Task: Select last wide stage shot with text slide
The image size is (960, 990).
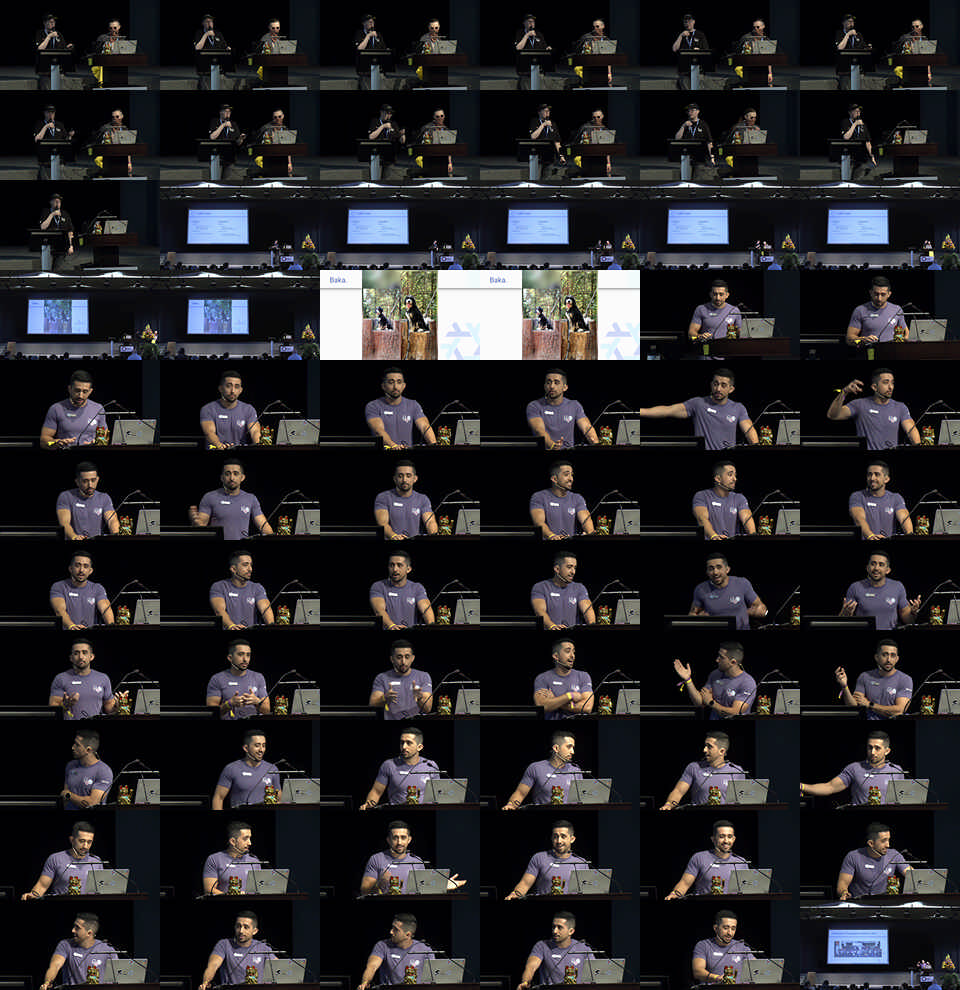Action: pos(880,225)
